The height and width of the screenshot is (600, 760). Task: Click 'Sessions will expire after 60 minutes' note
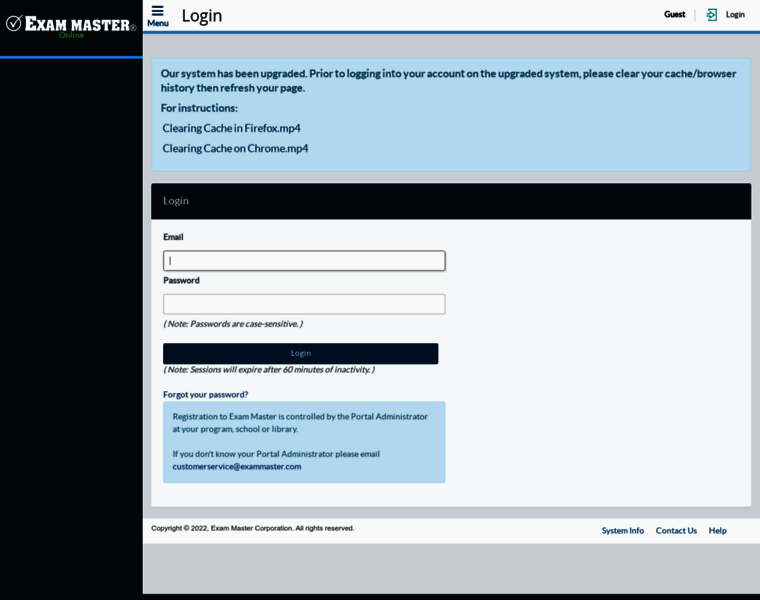(x=269, y=369)
